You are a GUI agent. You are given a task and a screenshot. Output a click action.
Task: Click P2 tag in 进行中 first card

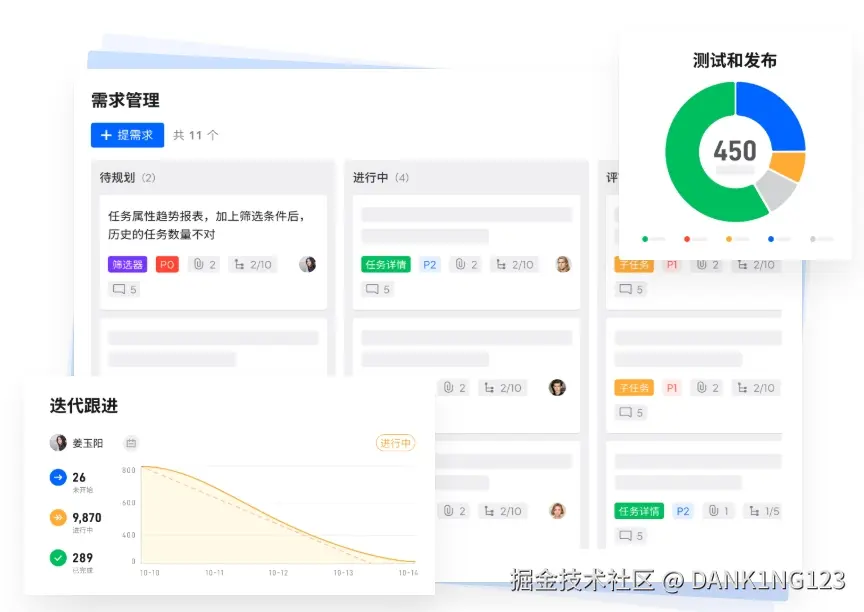[430, 264]
